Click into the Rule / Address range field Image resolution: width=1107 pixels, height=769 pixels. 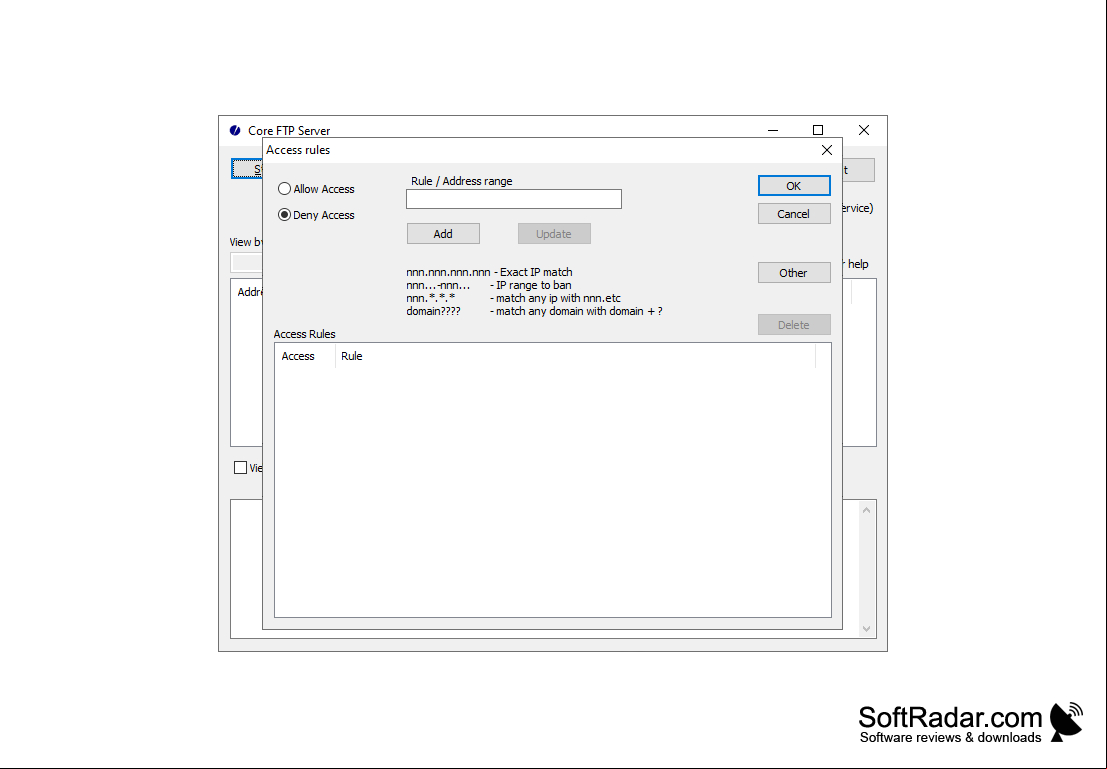click(513, 199)
